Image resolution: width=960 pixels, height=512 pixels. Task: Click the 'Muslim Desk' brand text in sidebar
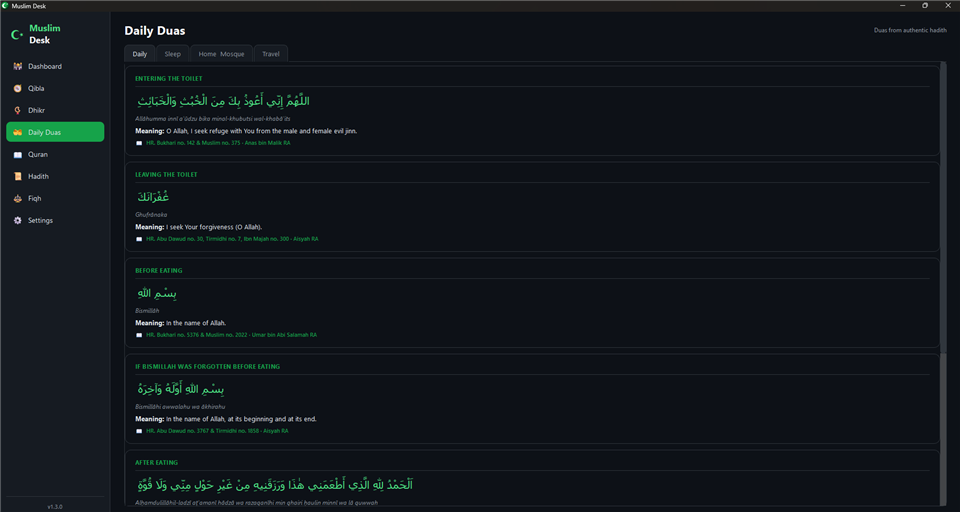45,34
